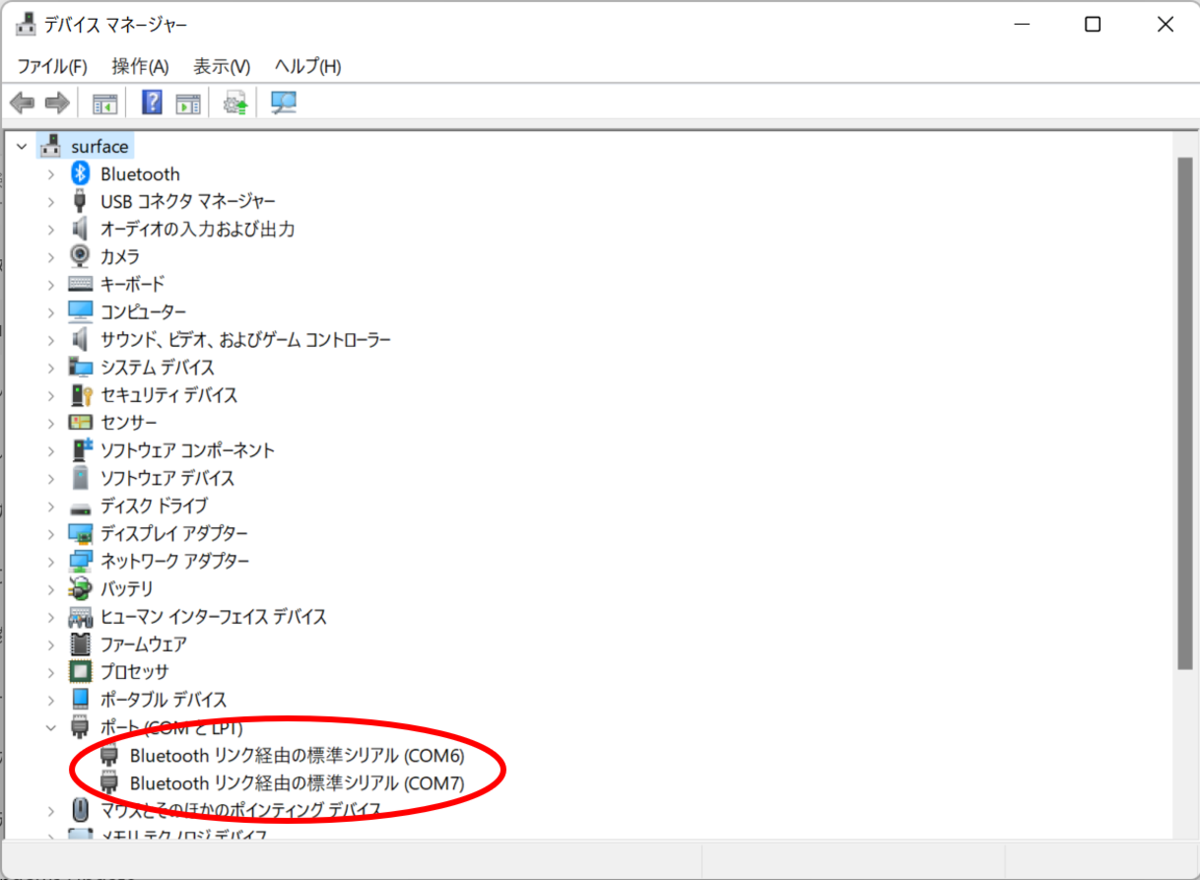Expand the ネットワーク アダプター category

[51, 561]
